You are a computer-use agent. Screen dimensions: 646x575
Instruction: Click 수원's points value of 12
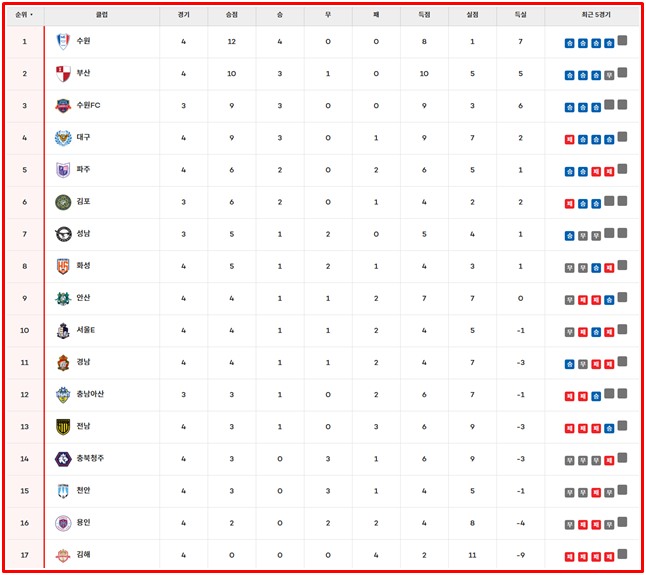[232, 41]
